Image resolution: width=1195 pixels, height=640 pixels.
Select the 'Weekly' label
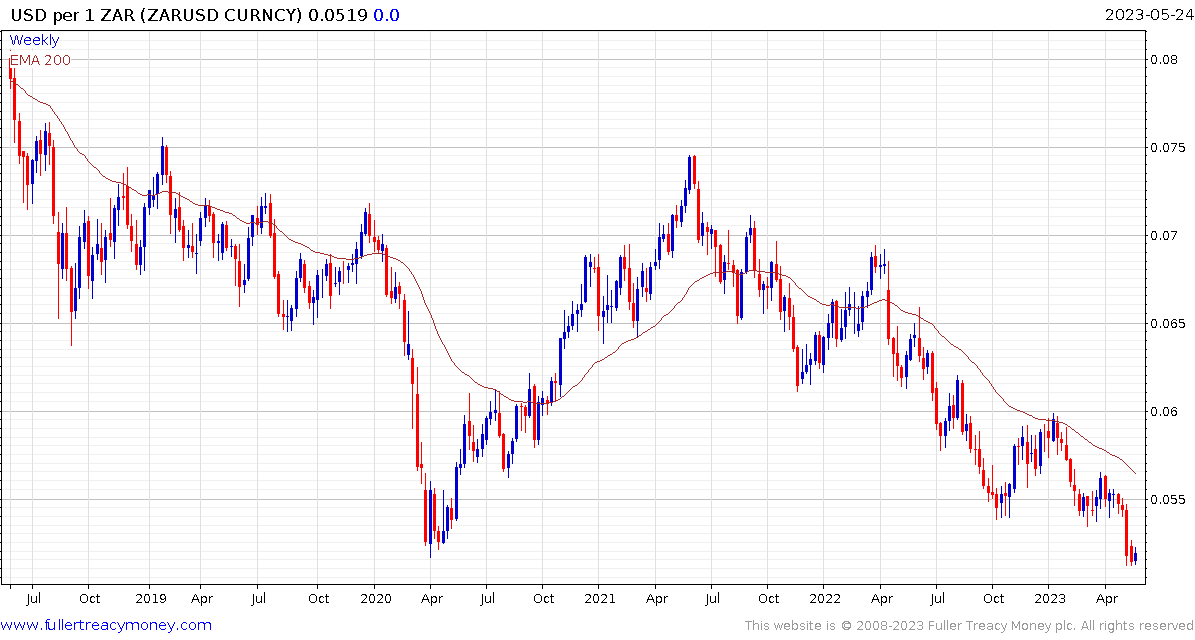[34, 40]
